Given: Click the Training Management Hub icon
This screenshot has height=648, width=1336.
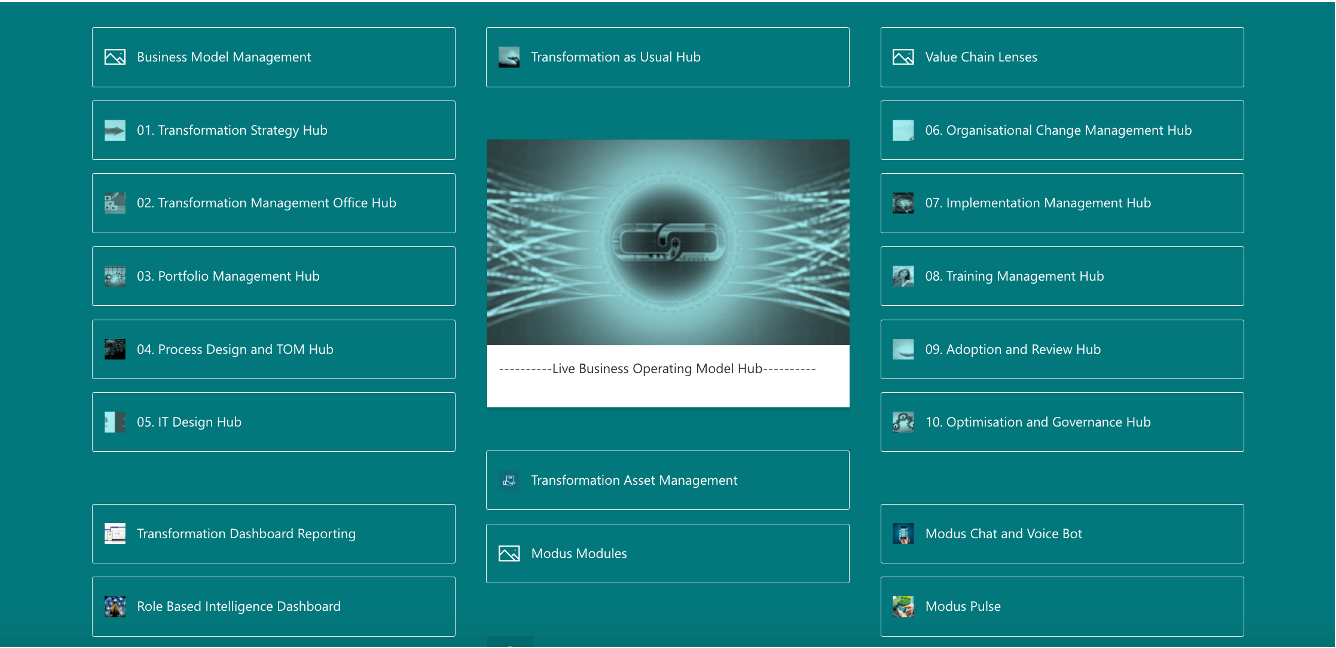Looking at the screenshot, I should pos(903,276).
